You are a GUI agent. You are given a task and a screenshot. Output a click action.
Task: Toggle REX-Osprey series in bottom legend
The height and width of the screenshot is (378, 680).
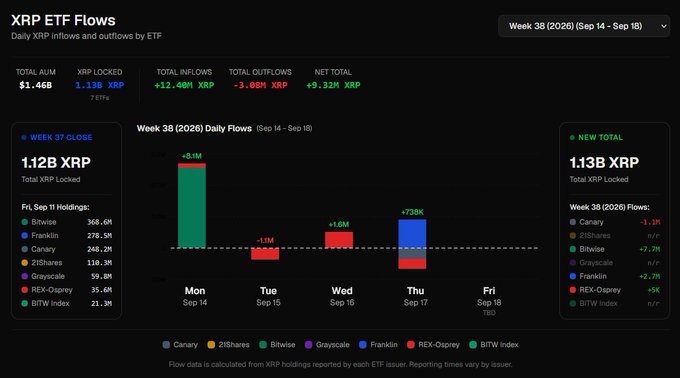point(433,345)
